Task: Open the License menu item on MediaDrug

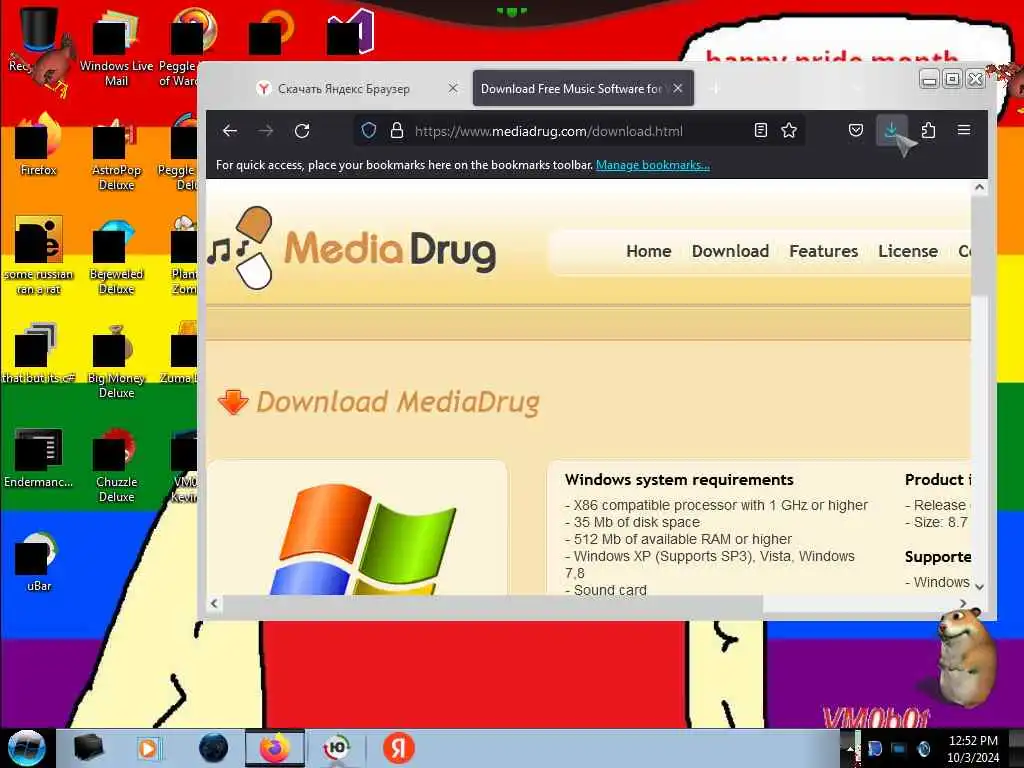Action: [908, 251]
